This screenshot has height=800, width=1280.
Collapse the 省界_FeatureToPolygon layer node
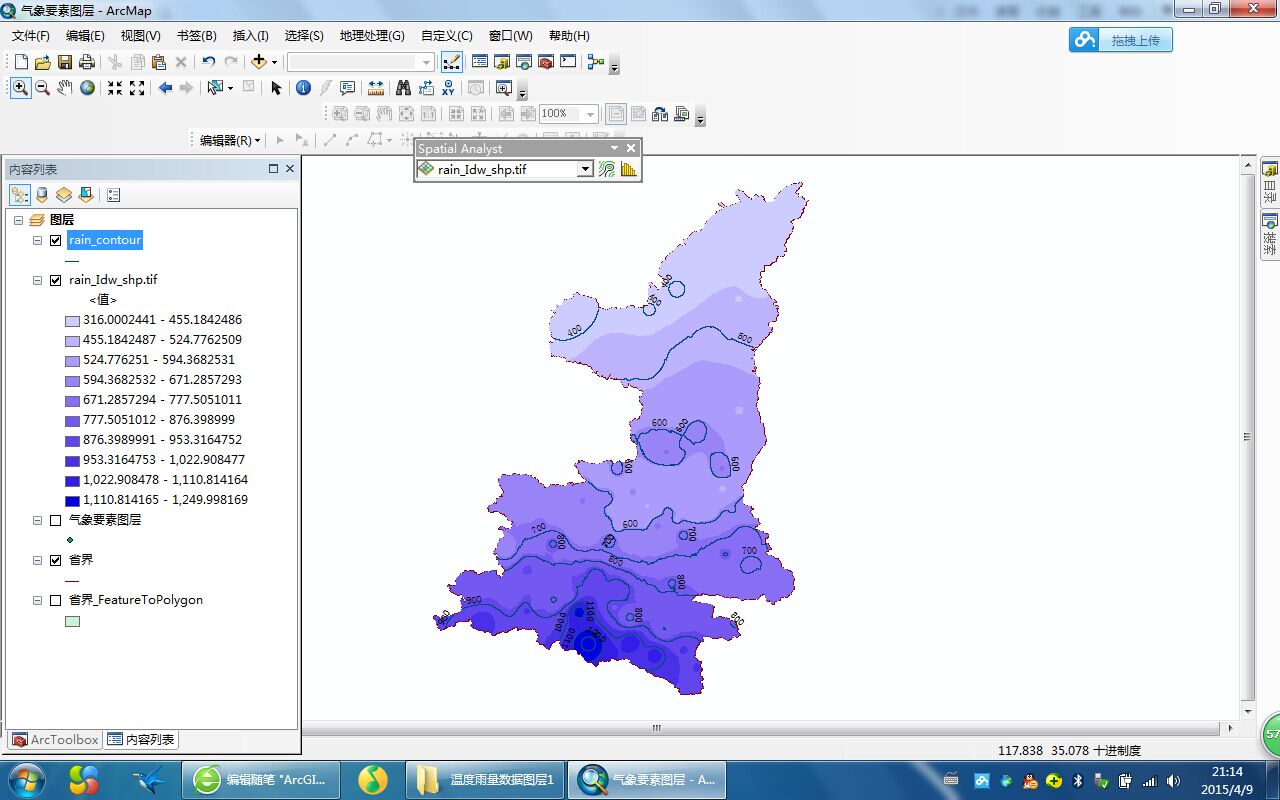(x=38, y=600)
